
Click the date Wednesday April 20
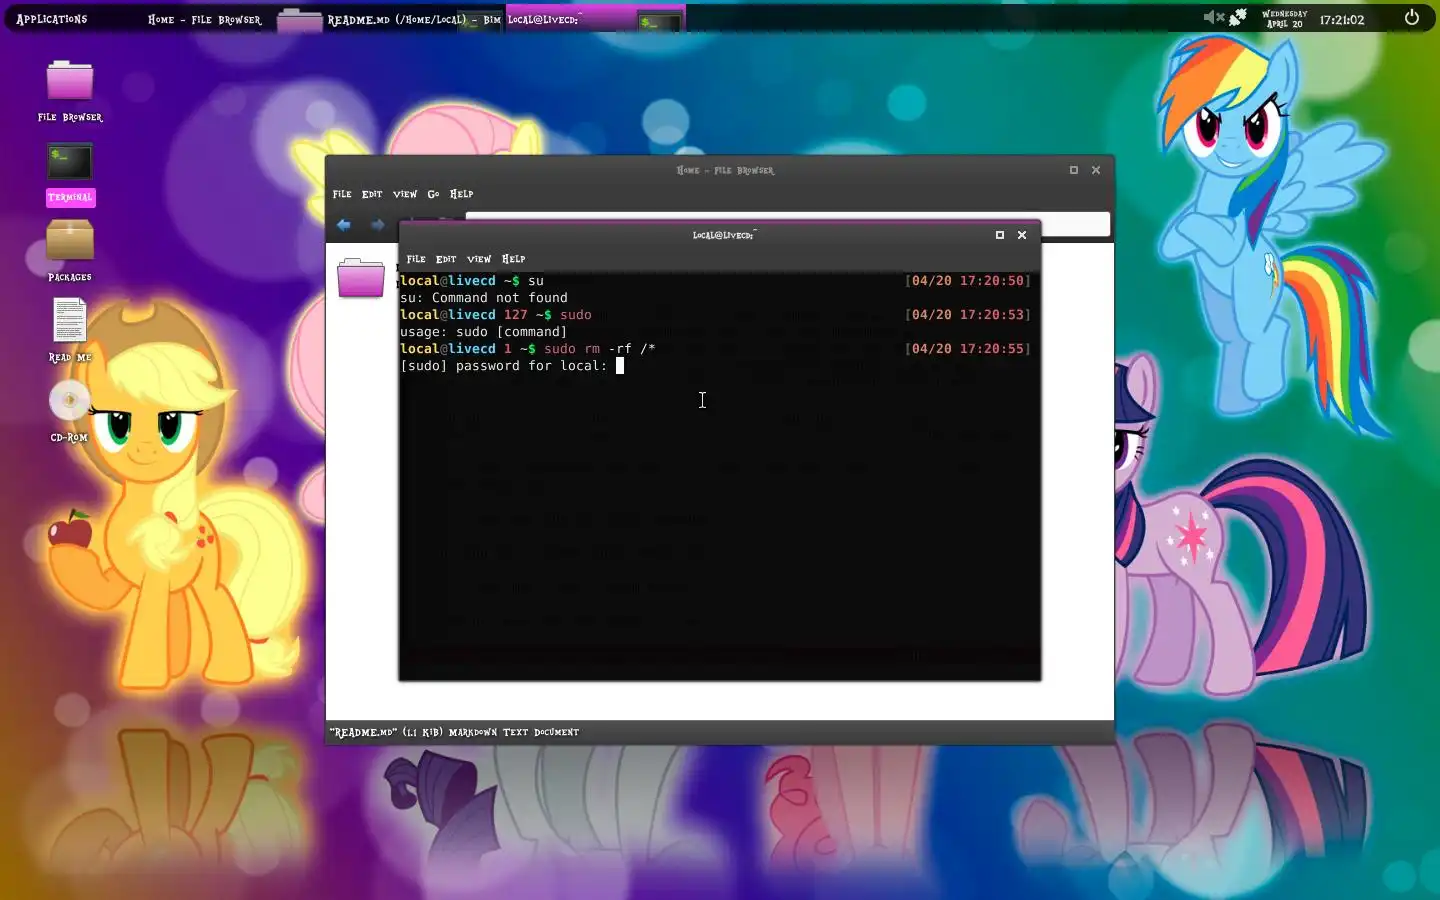coord(1285,19)
